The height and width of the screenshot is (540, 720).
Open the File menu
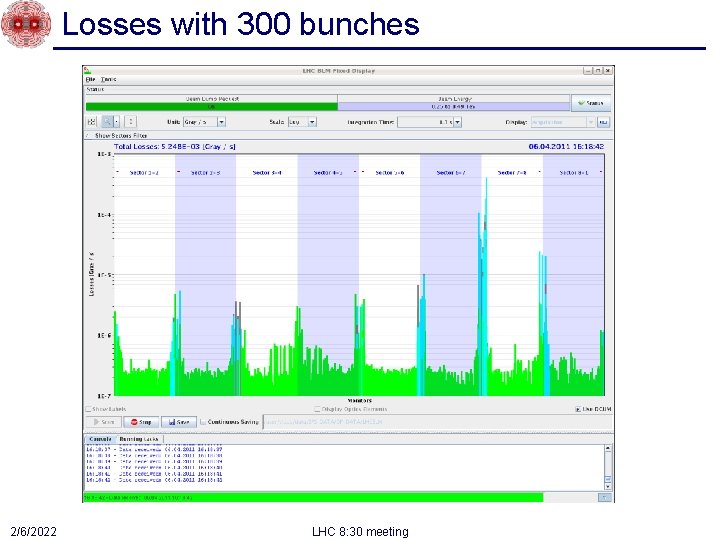coord(90,79)
